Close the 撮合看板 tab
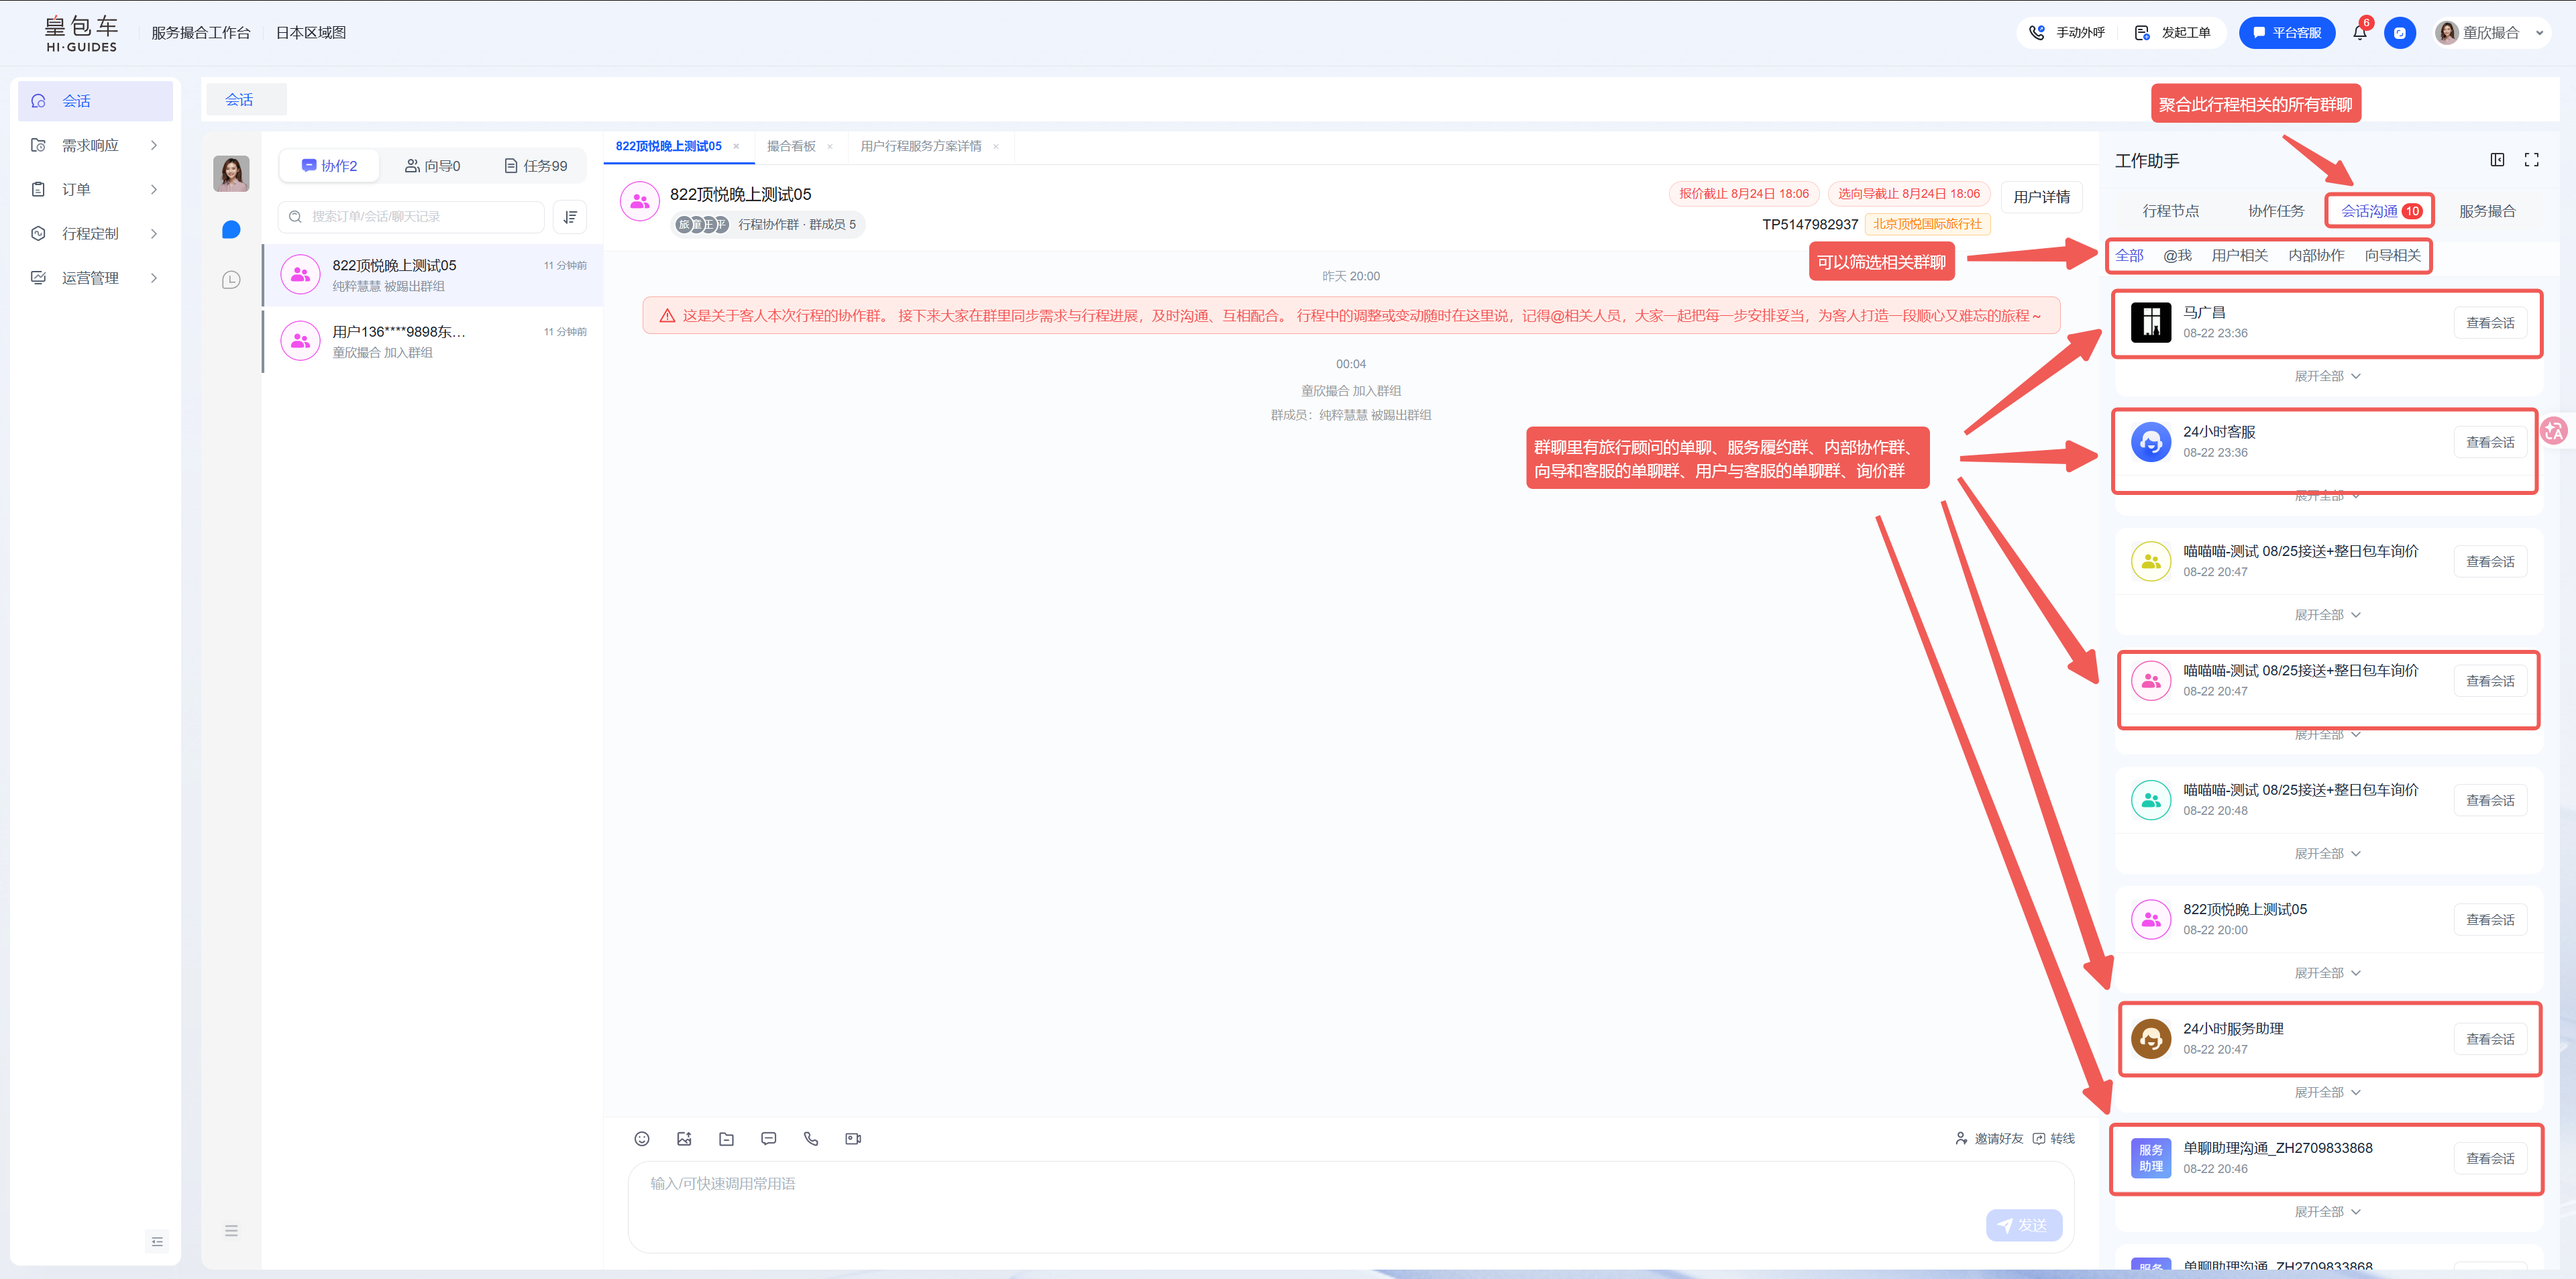This screenshot has height=1279, width=2576. point(830,147)
